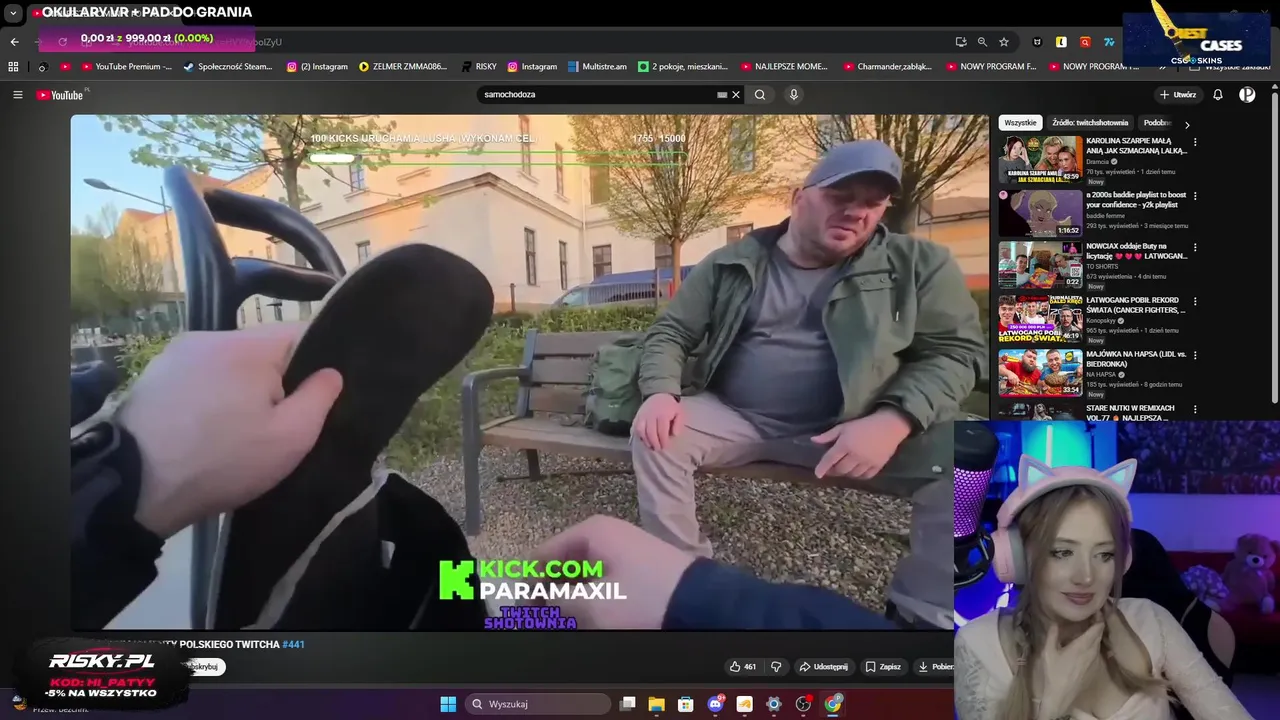The image size is (1280, 720).
Task: Open options menu for MAJÓWKA NA HAPSA
Action: click(1195, 356)
